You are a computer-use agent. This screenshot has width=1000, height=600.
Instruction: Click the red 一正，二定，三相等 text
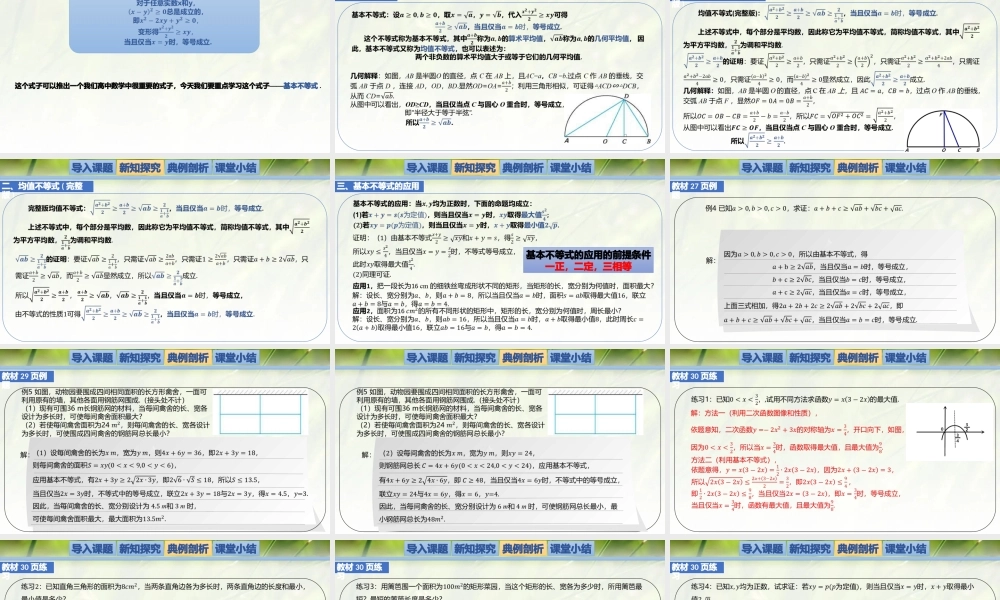point(588,267)
